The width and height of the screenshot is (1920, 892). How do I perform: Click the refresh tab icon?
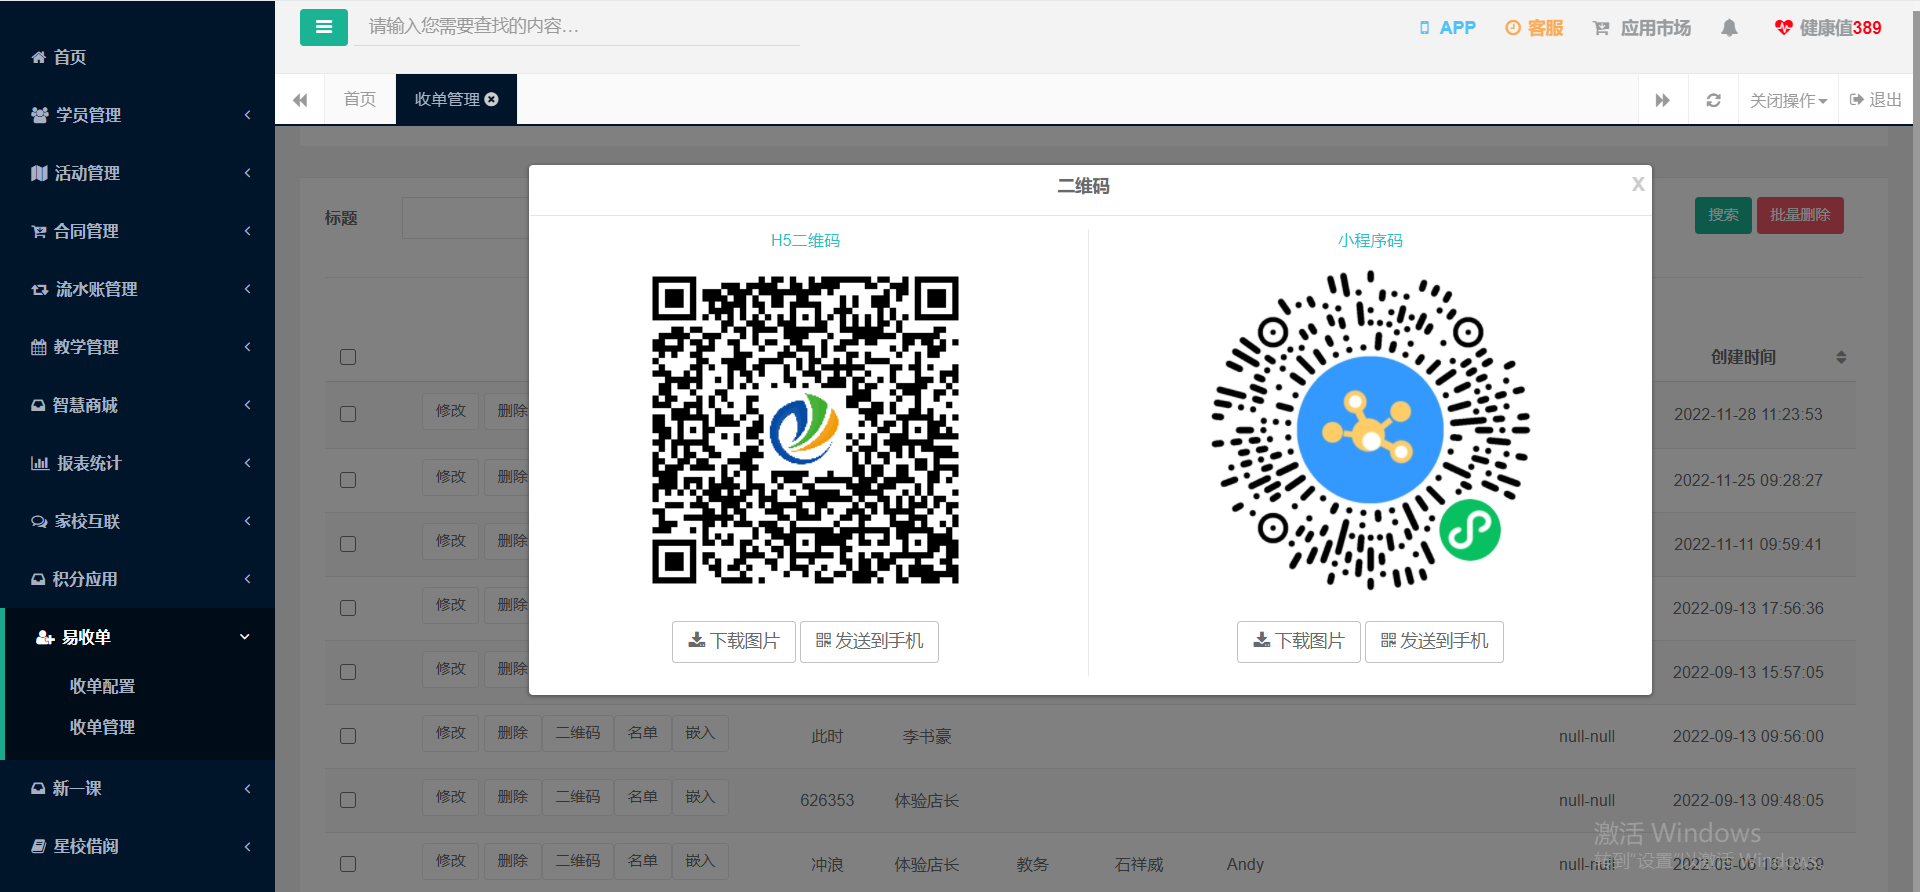(1713, 100)
